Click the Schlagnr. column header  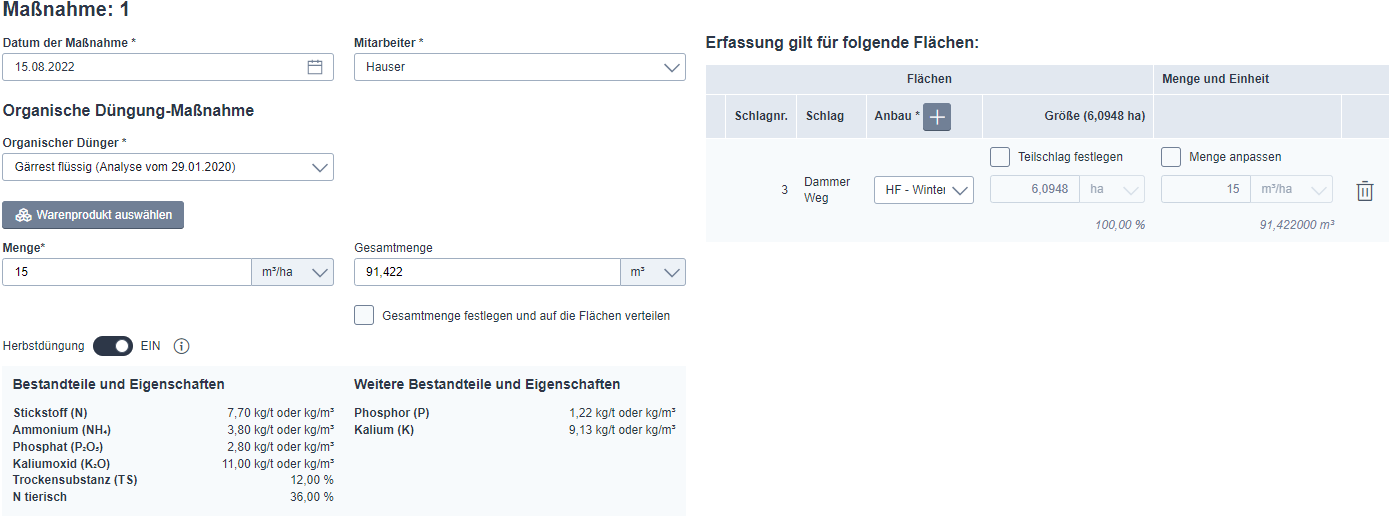click(x=761, y=116)
